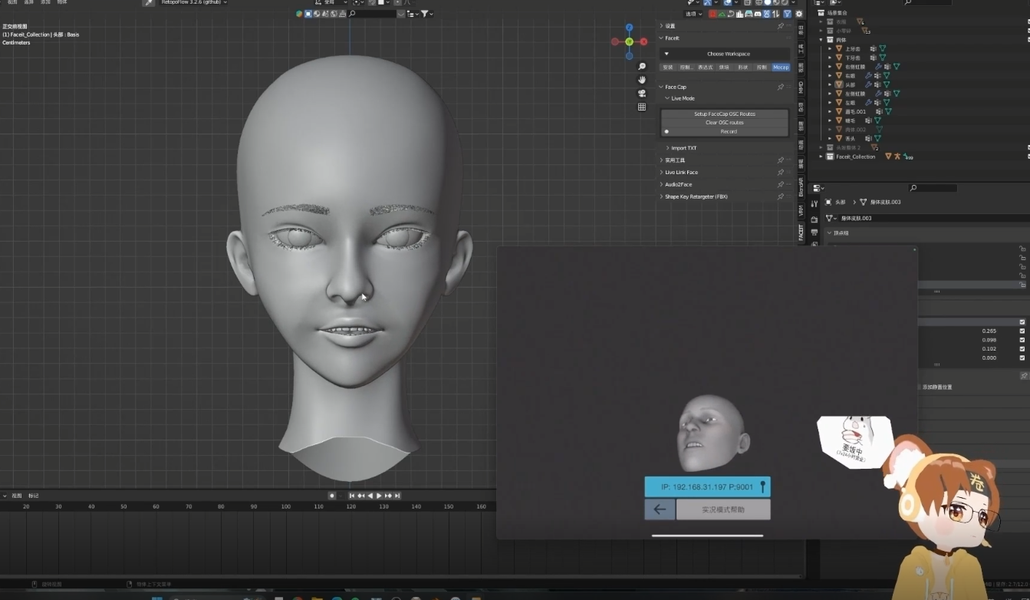Switch perspective with the grid icon
Viewport: 1030px width, 600px height.
[642, 107]
